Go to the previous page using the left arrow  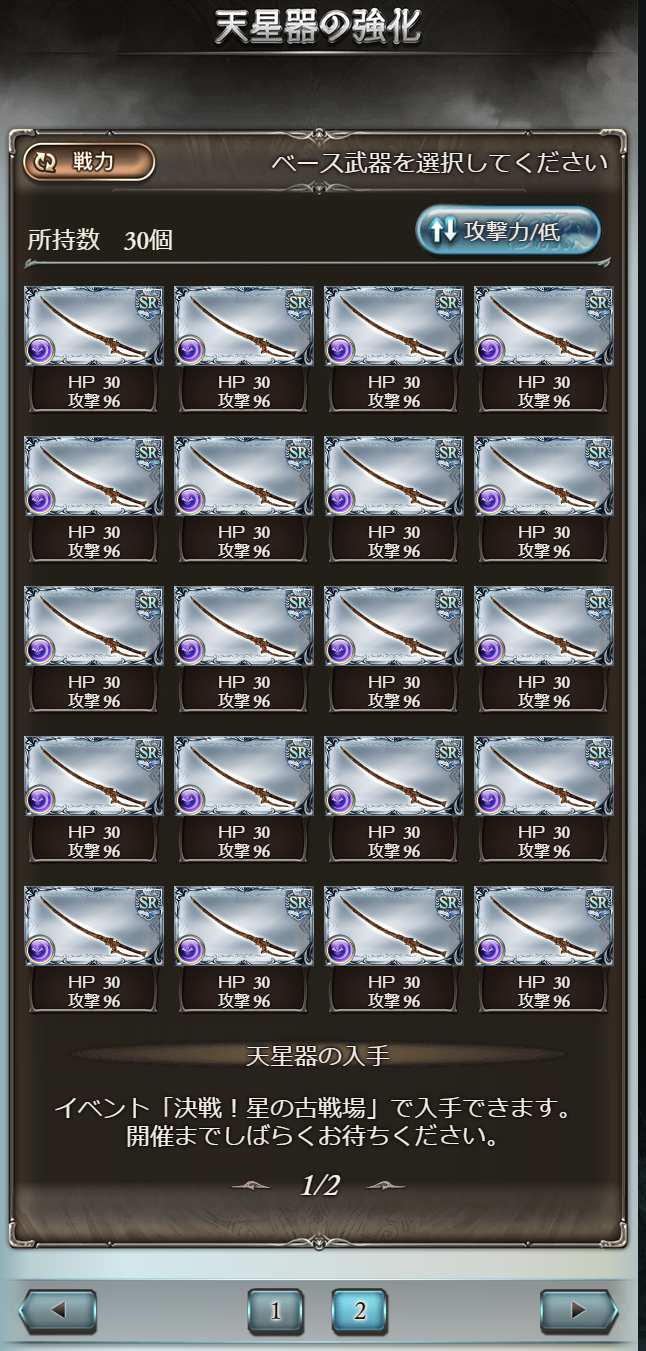point(57,1311)
